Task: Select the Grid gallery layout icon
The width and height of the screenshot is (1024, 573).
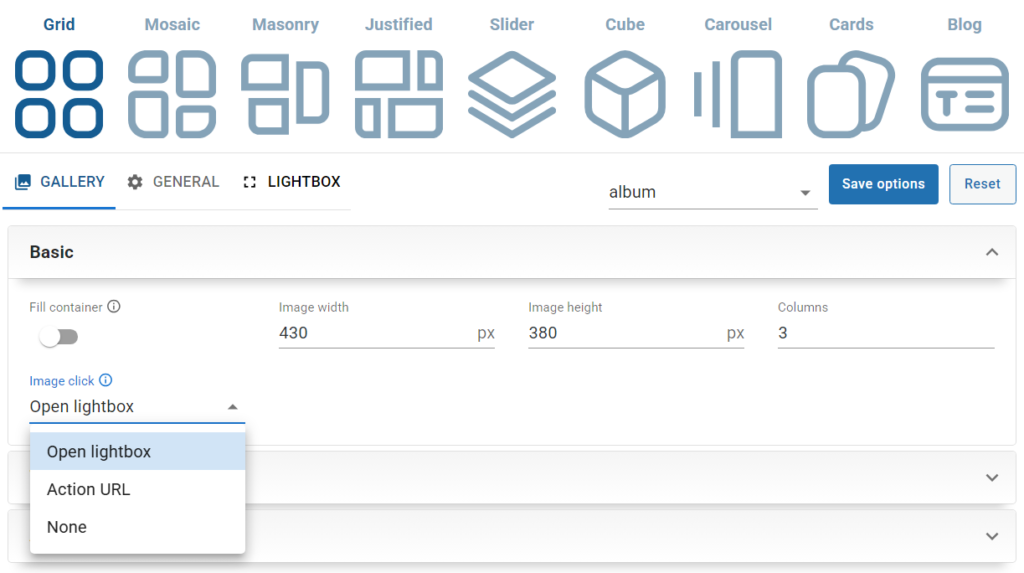Action: click(x=59, y=94)
